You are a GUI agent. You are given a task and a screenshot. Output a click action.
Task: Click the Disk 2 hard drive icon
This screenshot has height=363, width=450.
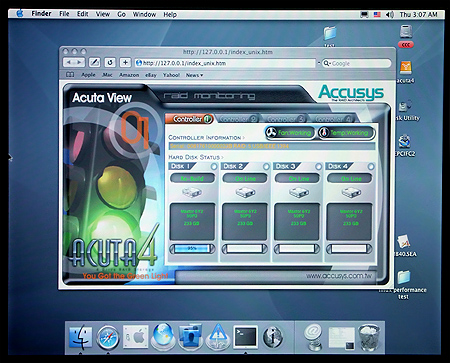245,192
